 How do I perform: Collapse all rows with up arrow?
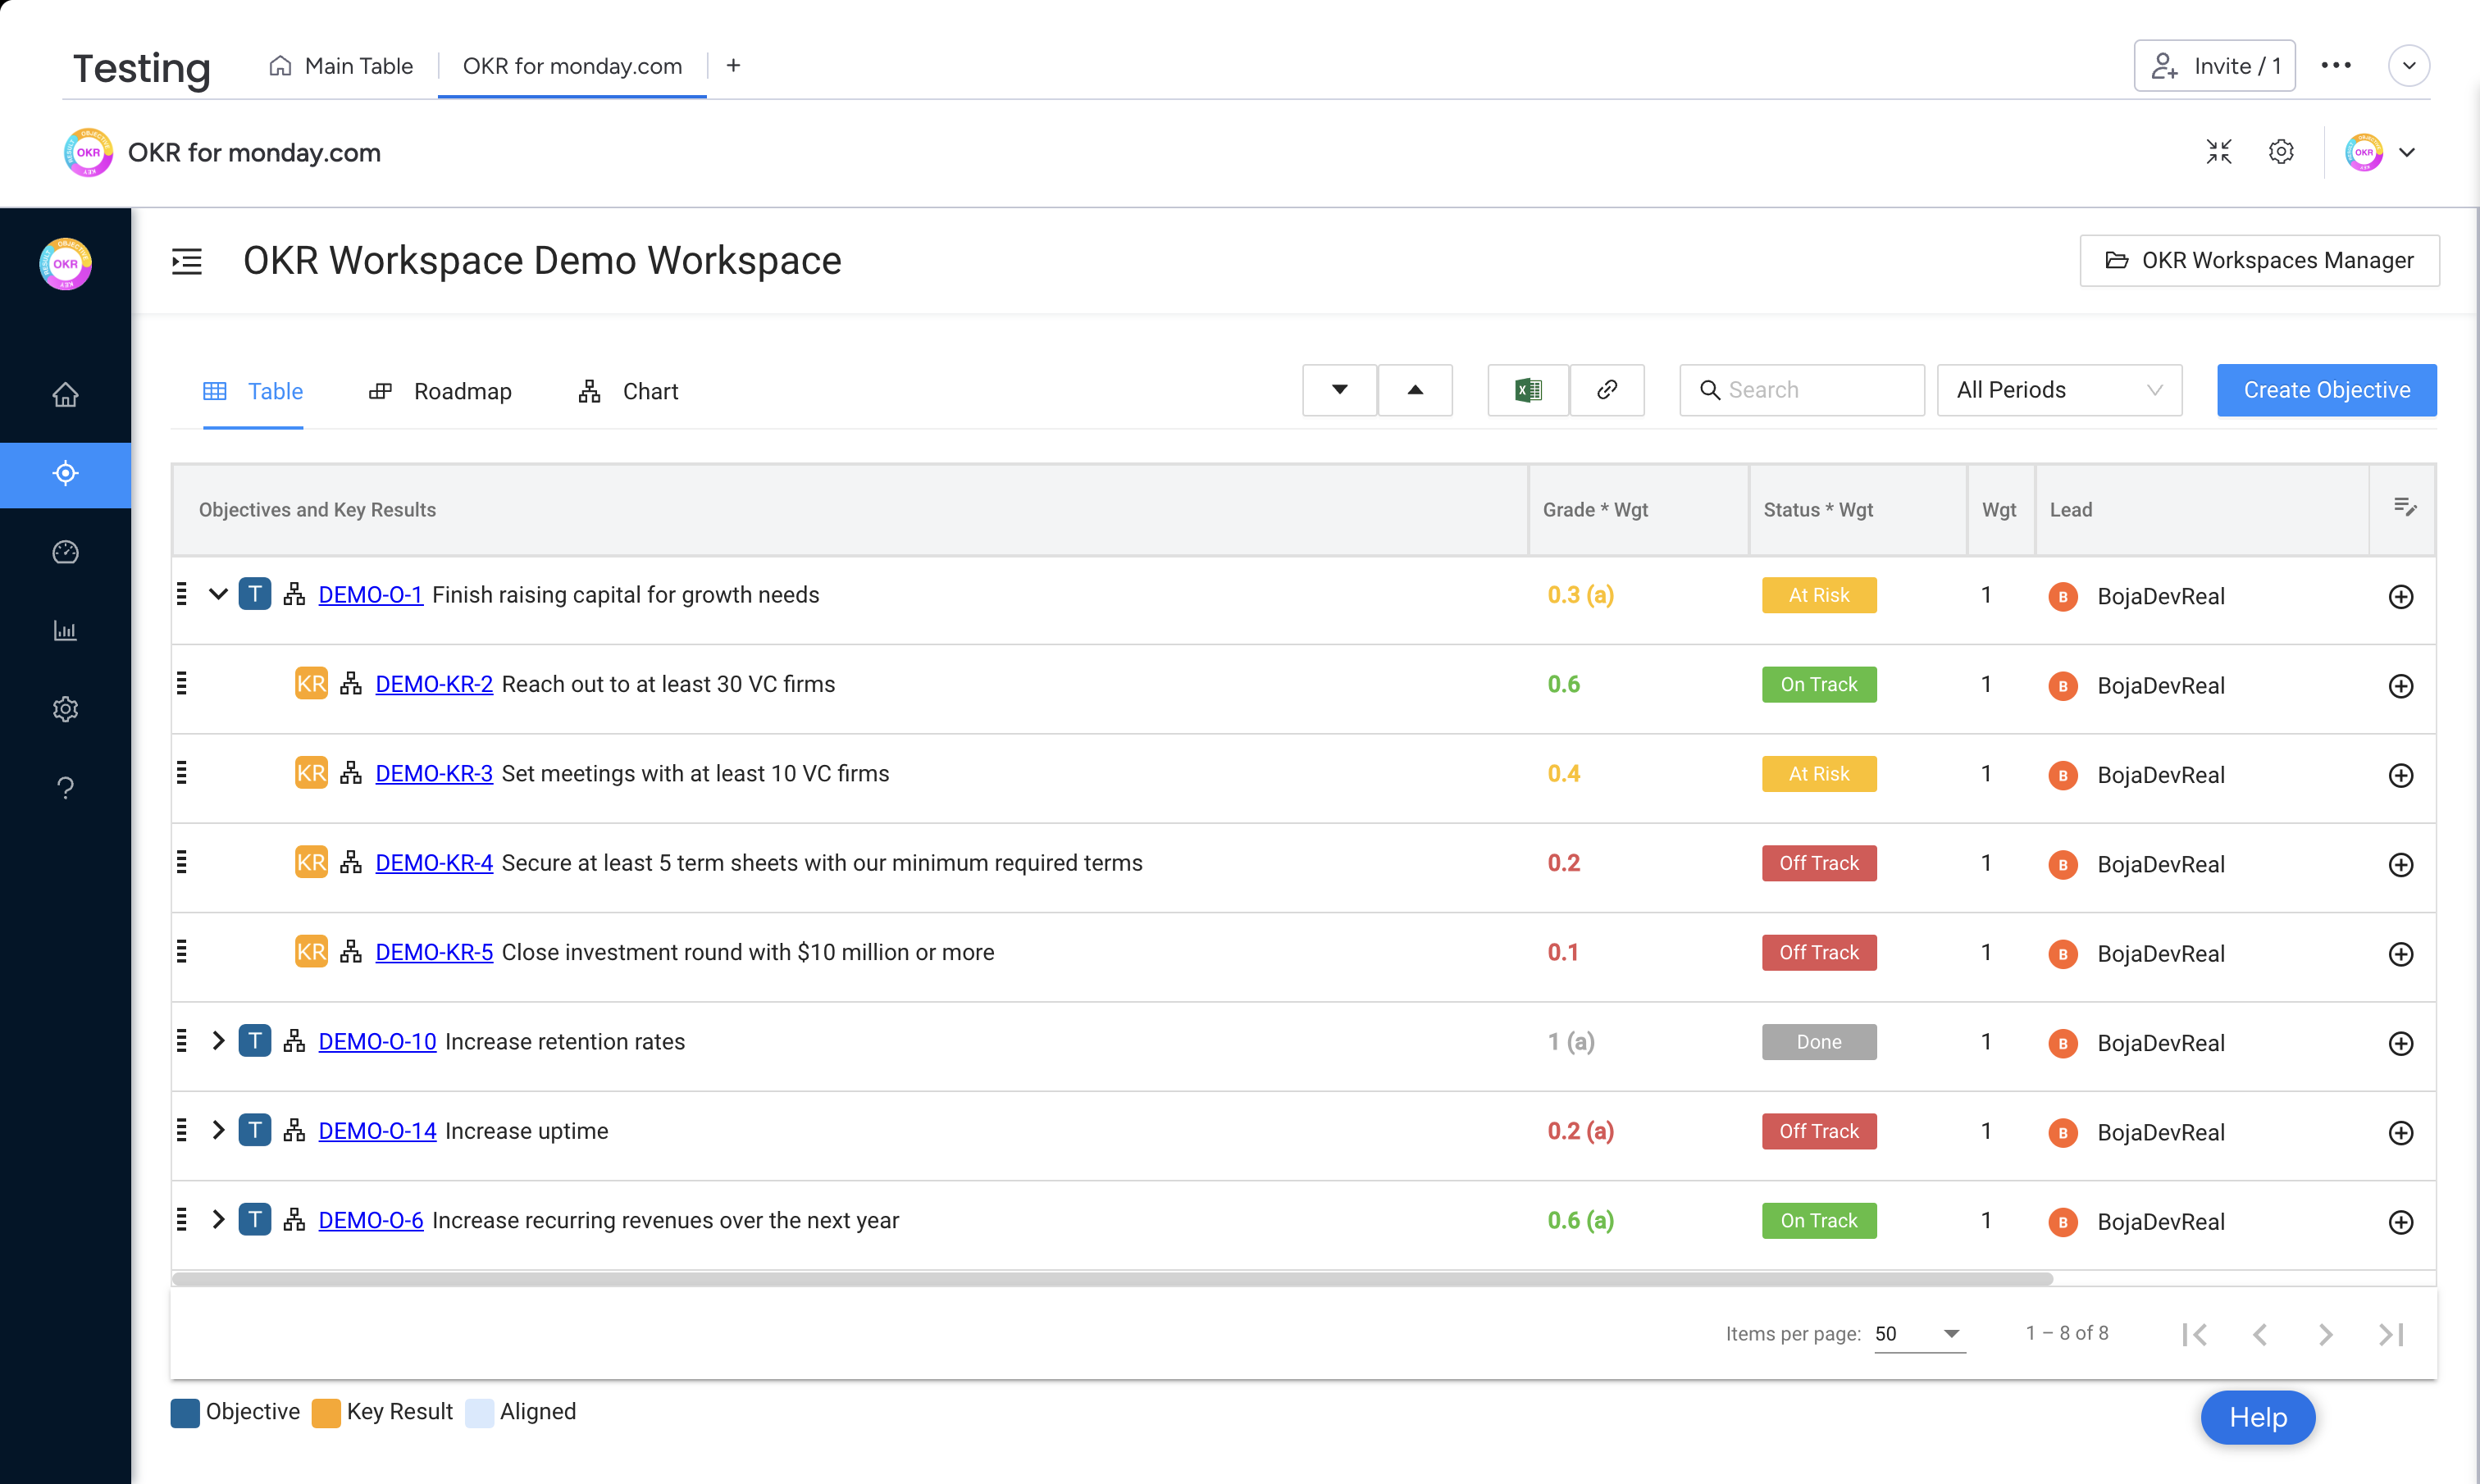pyautogui.click(x=1414, y=390)
